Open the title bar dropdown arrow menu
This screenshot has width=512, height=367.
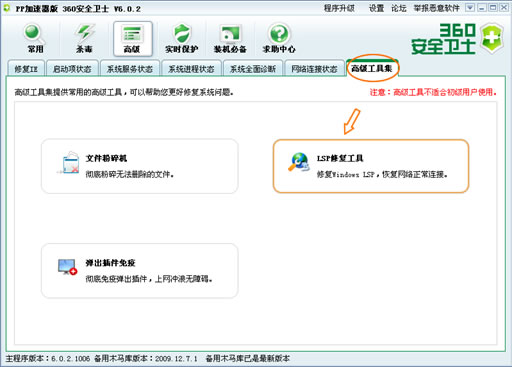coord(470,8)
